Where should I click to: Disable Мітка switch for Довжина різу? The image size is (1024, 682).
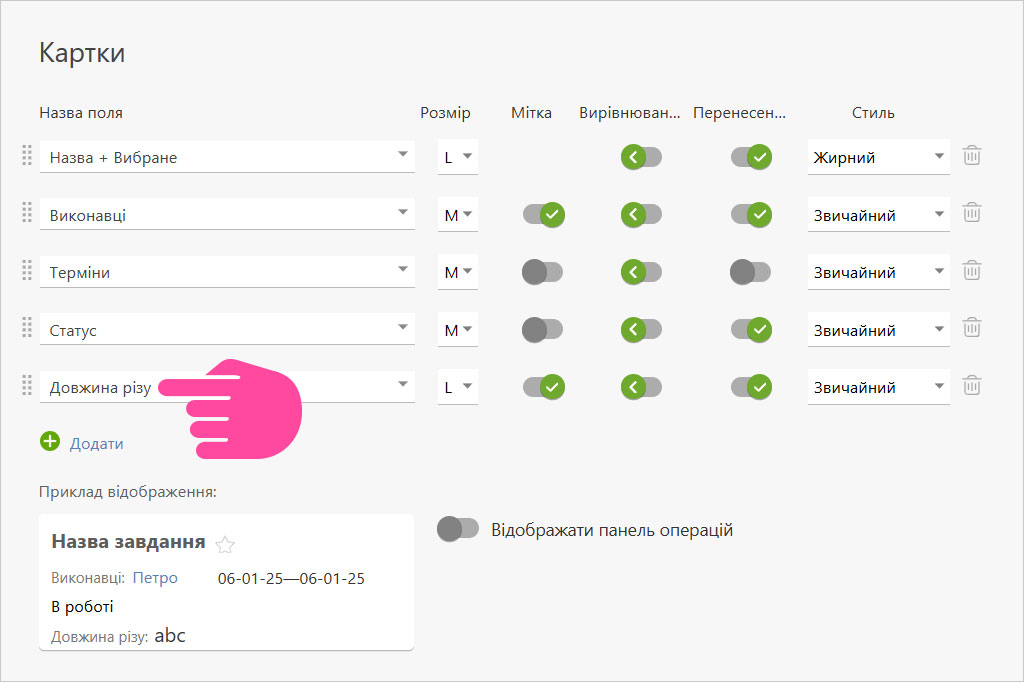[543, 387]
